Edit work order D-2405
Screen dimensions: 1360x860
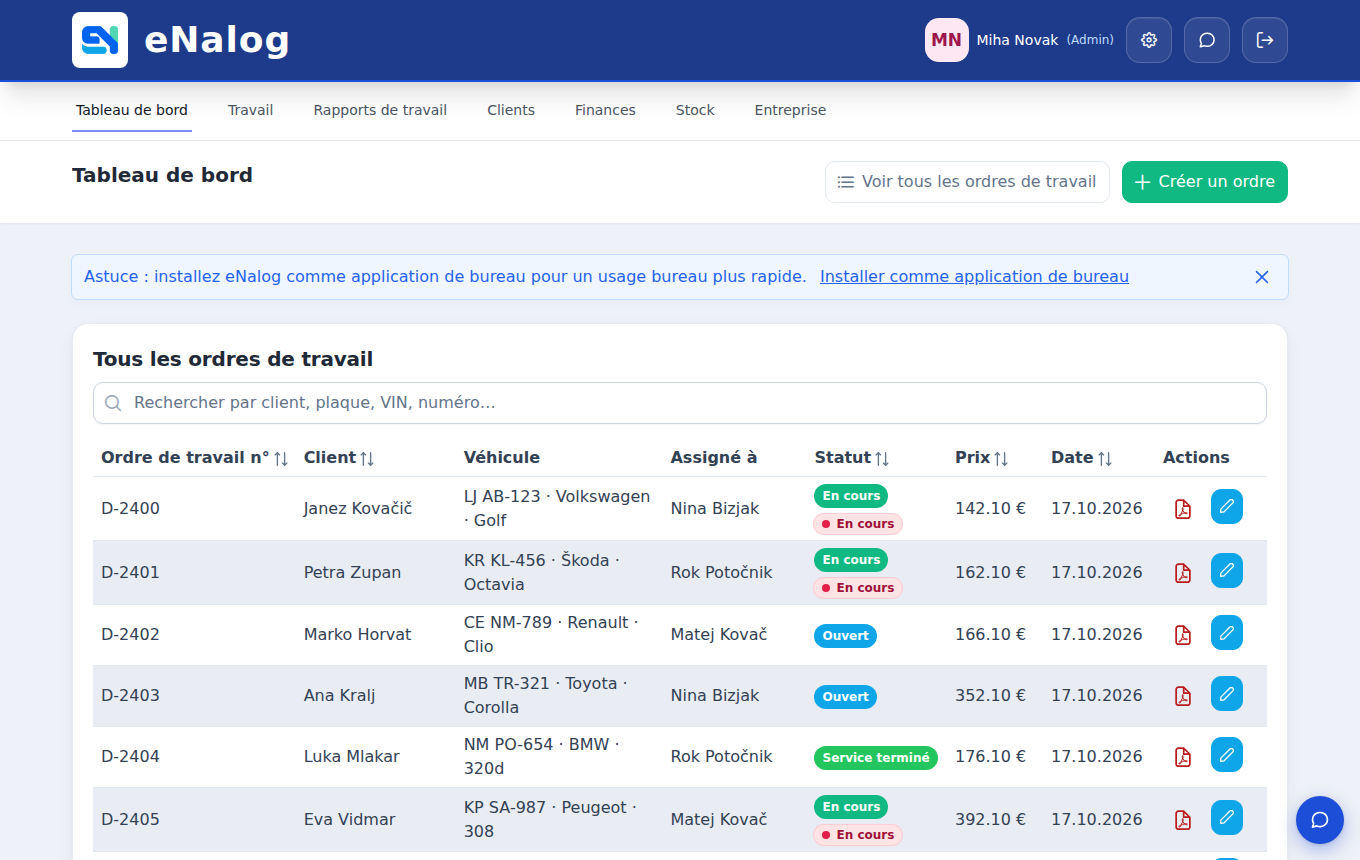coord(1227,818)
